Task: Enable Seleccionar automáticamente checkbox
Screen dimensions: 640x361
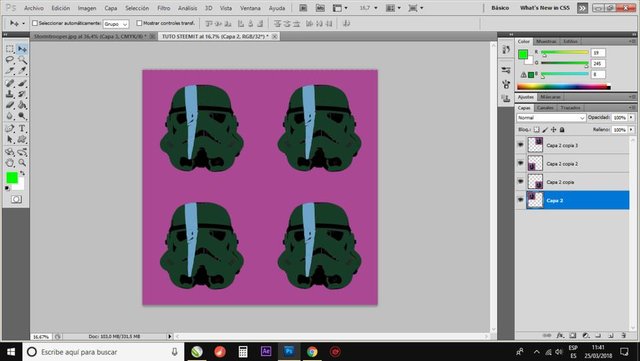Action: click(x=35, y=23)
